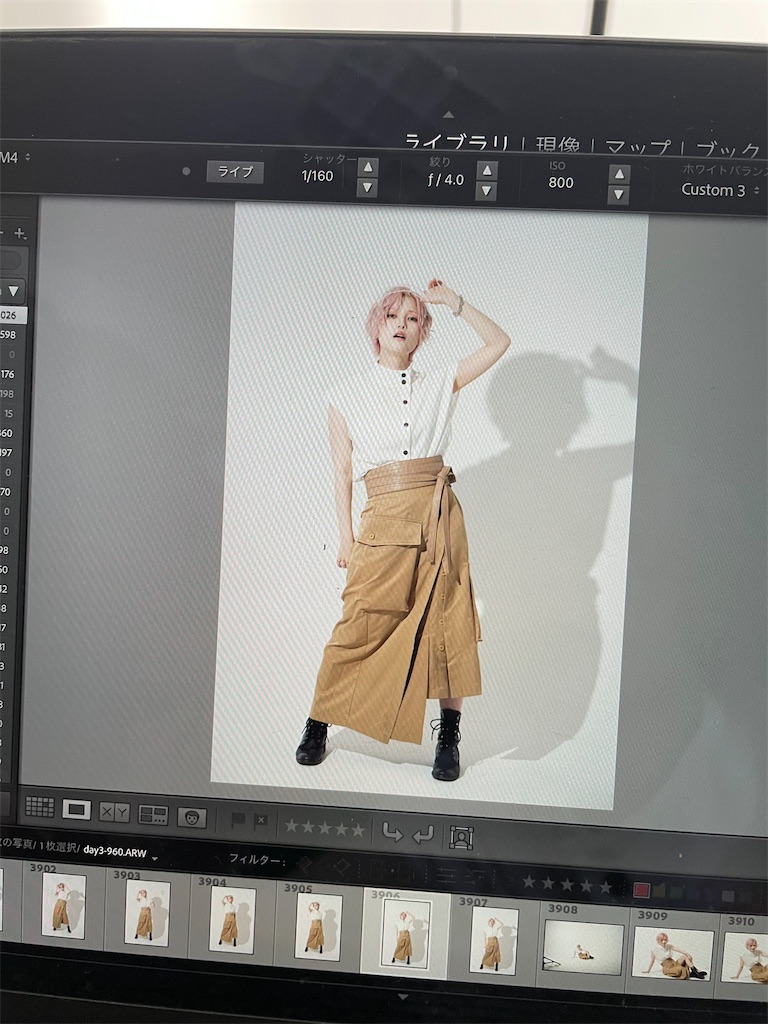Set the photo rating to one star
The width and height of the screenshot is (768, 1024).
click(291, 825)
